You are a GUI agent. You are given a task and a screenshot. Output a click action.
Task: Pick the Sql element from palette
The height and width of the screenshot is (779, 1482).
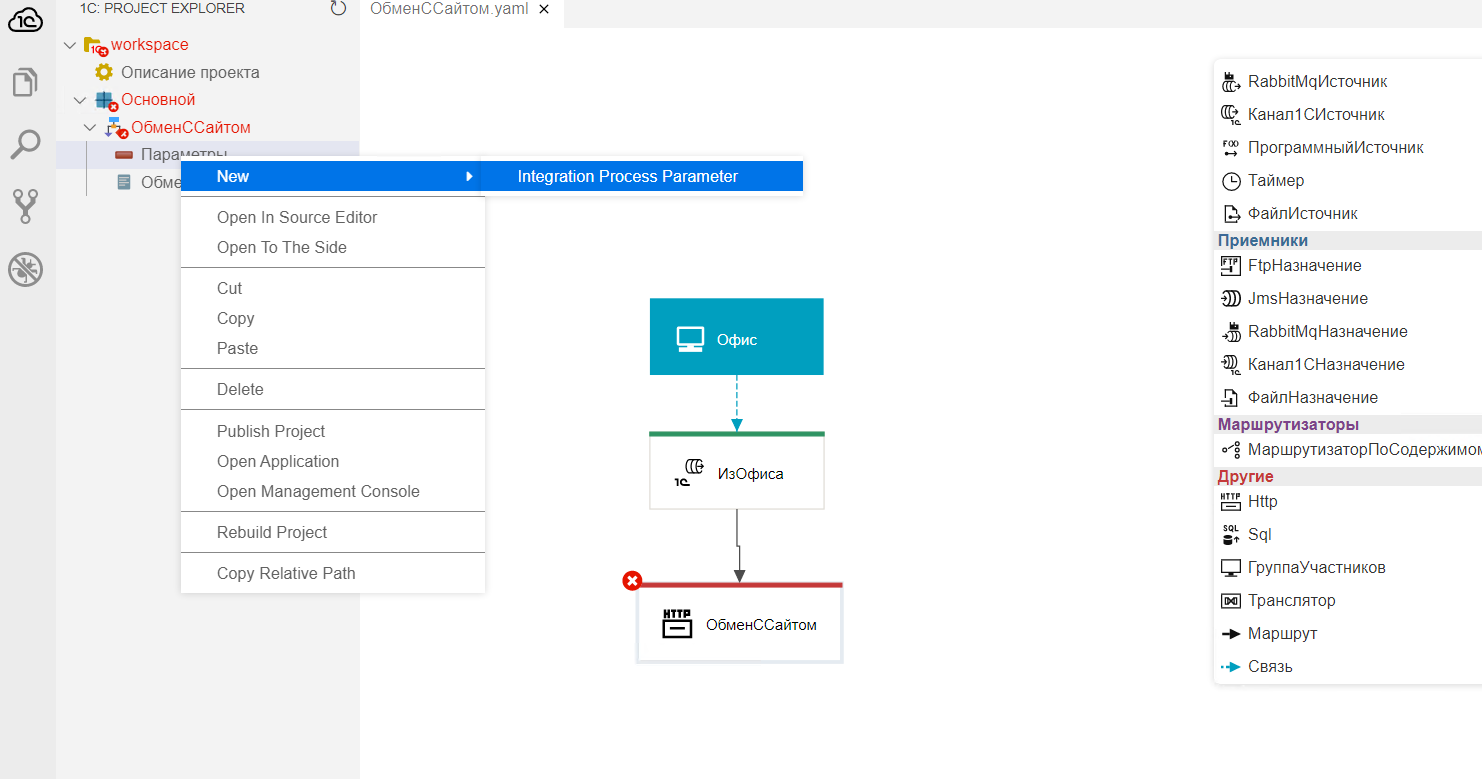(x=1259, y=535)
